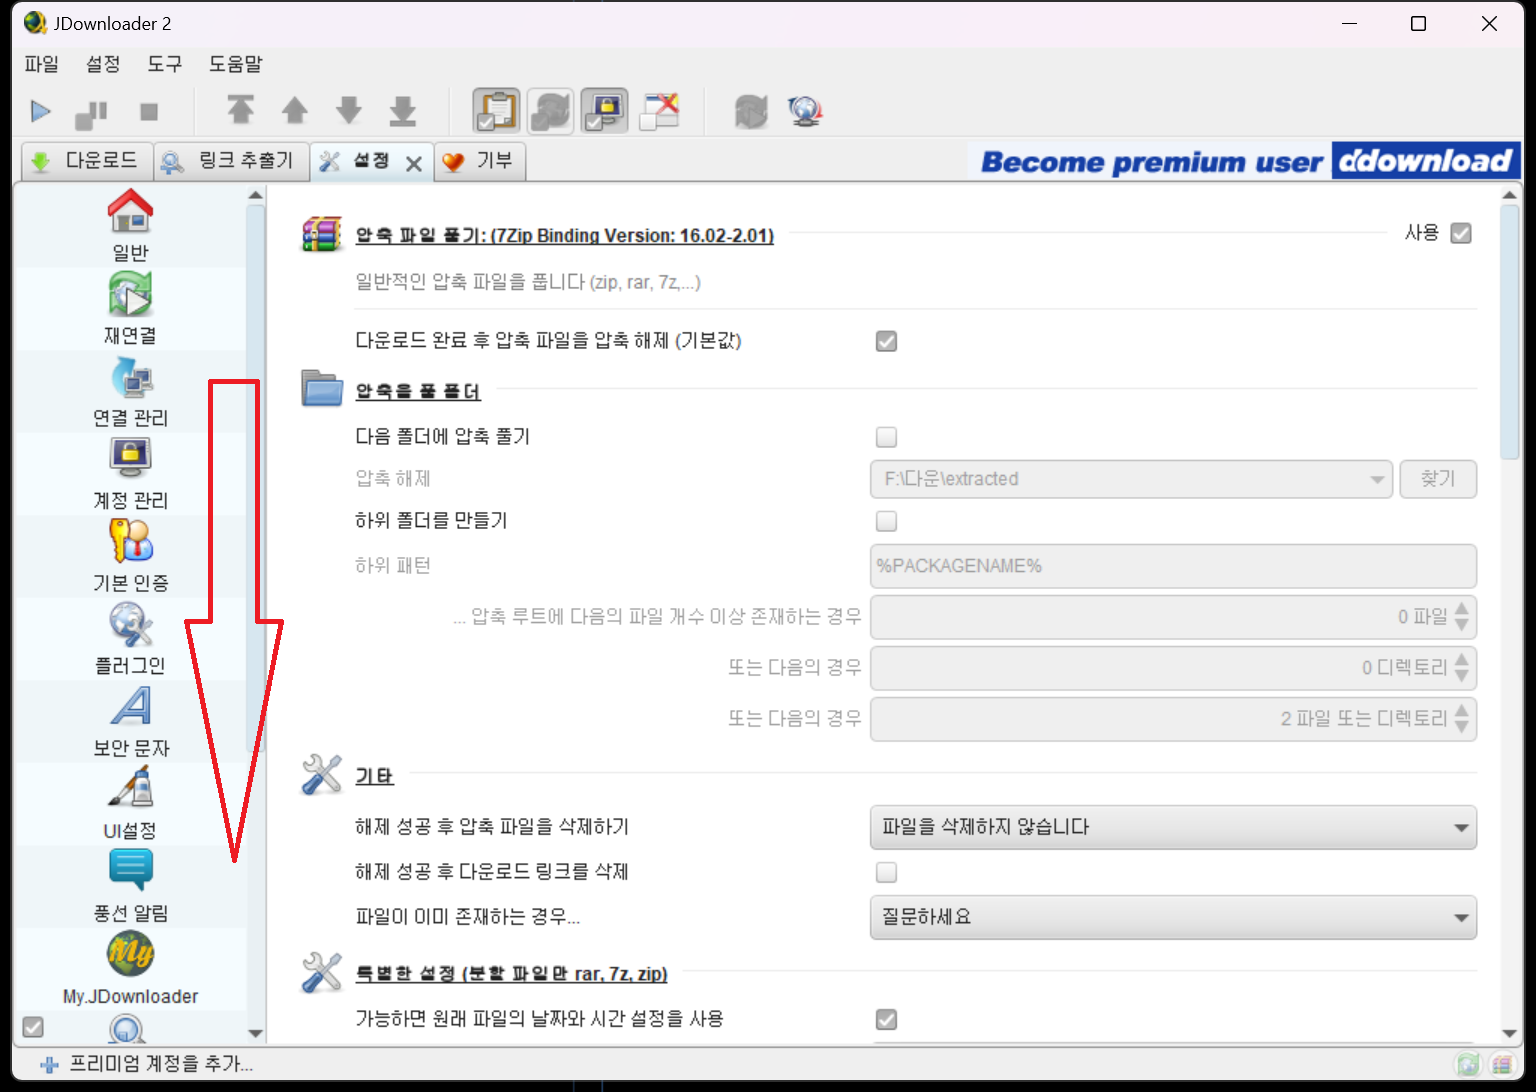The height and width of the screenshot is (1092, 1536).
Task: Click main panel scrollbar down arrow
Action: [1510, 1033]
